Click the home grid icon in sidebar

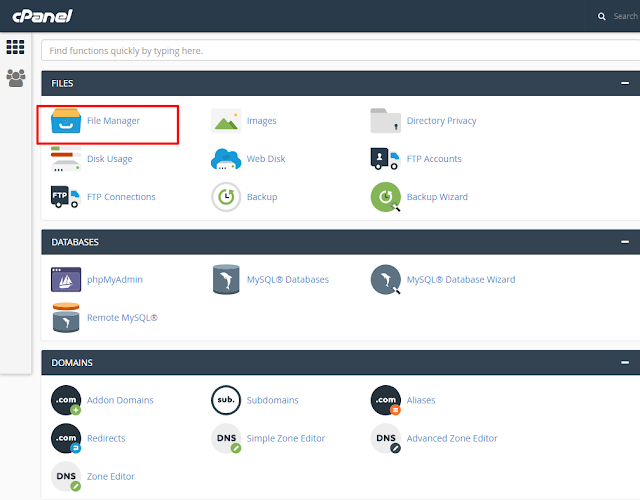[16, 47]
